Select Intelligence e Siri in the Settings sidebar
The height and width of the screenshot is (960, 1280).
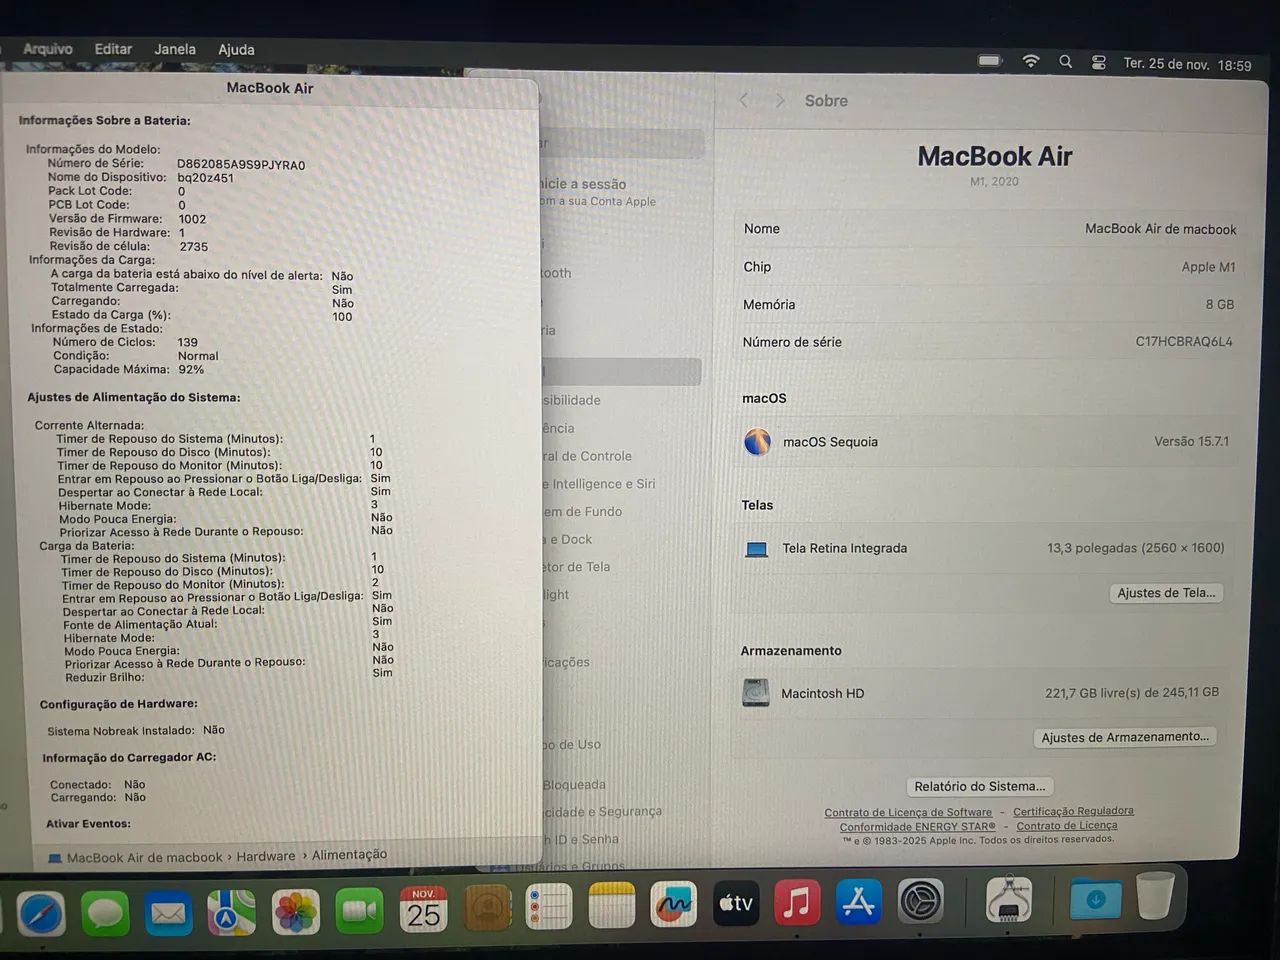tap(599, 484)
